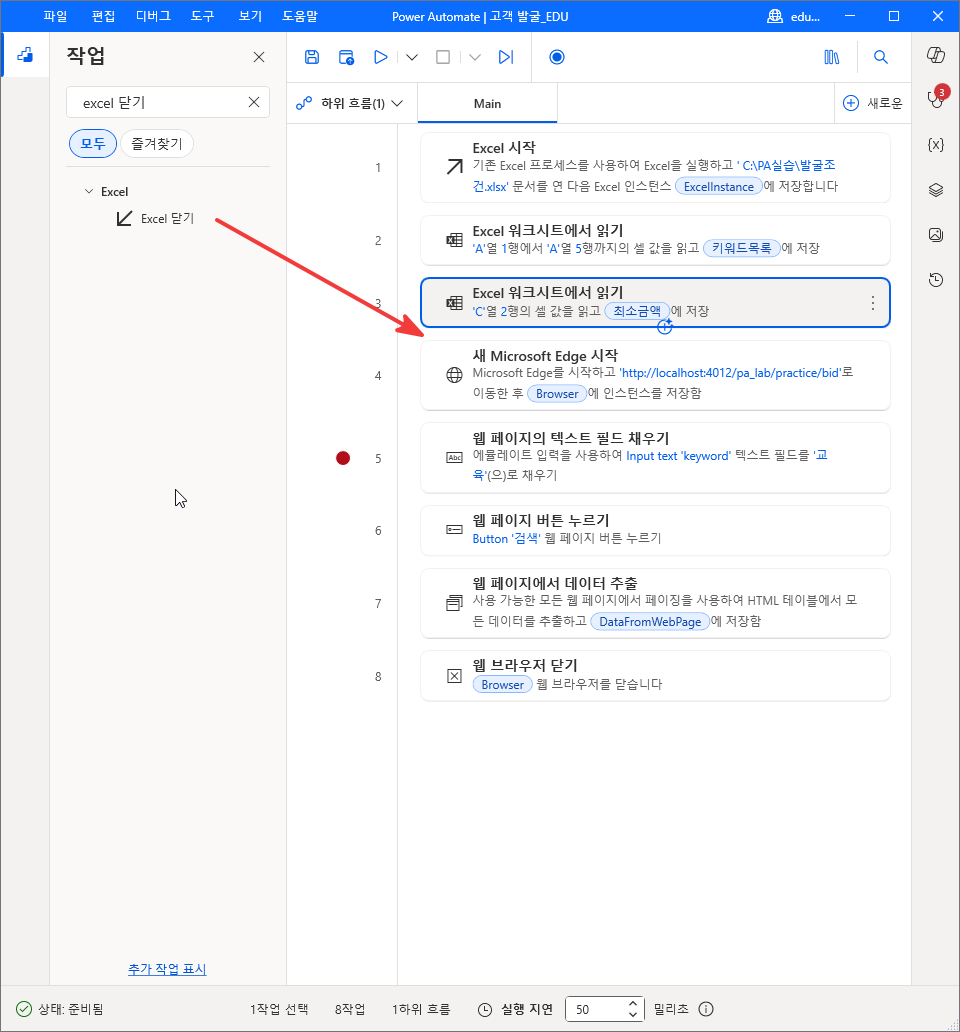Open the Images pane icon
Image resolution: width=960 pixels, height=1032 pixels.
click(x=936, y=235)
